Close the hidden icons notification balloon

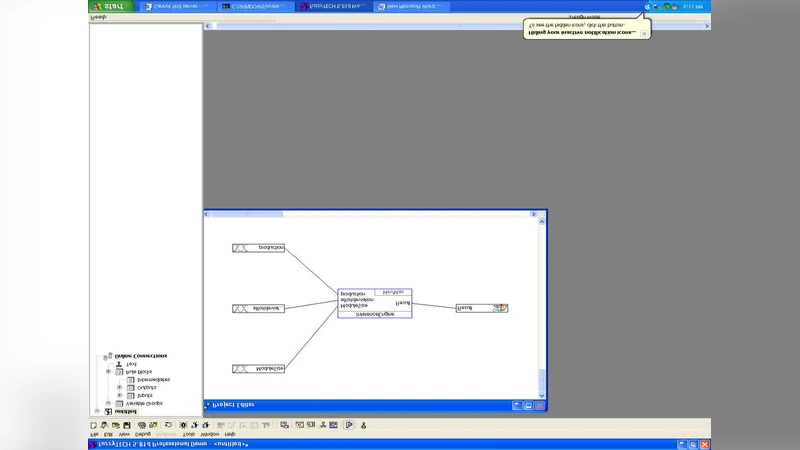(644, 33)
